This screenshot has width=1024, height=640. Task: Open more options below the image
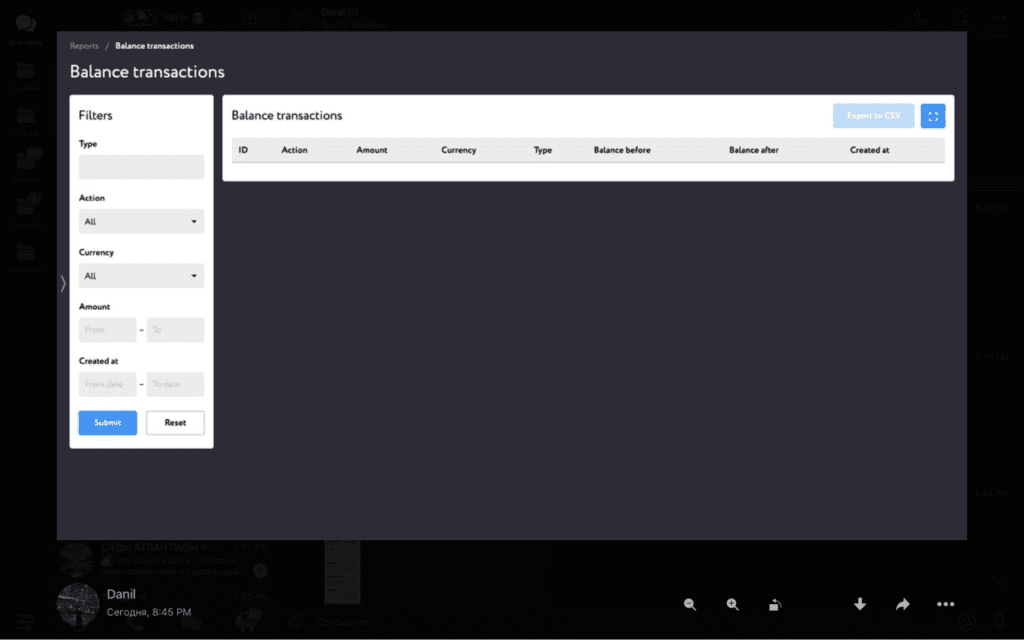945,604
